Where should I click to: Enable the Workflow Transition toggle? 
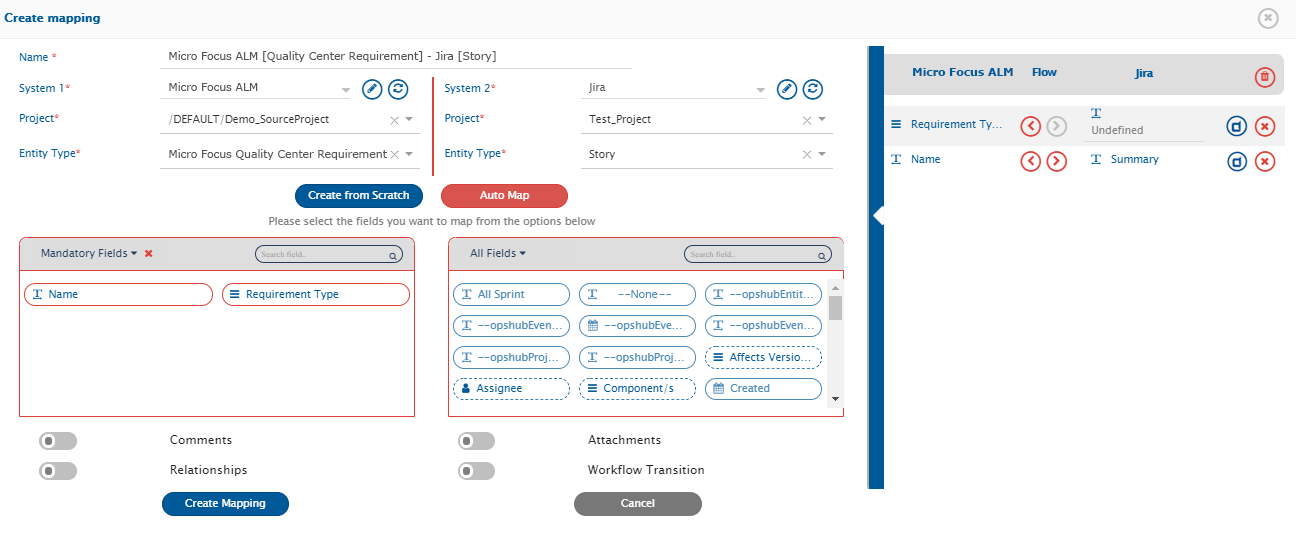(476, 471)
